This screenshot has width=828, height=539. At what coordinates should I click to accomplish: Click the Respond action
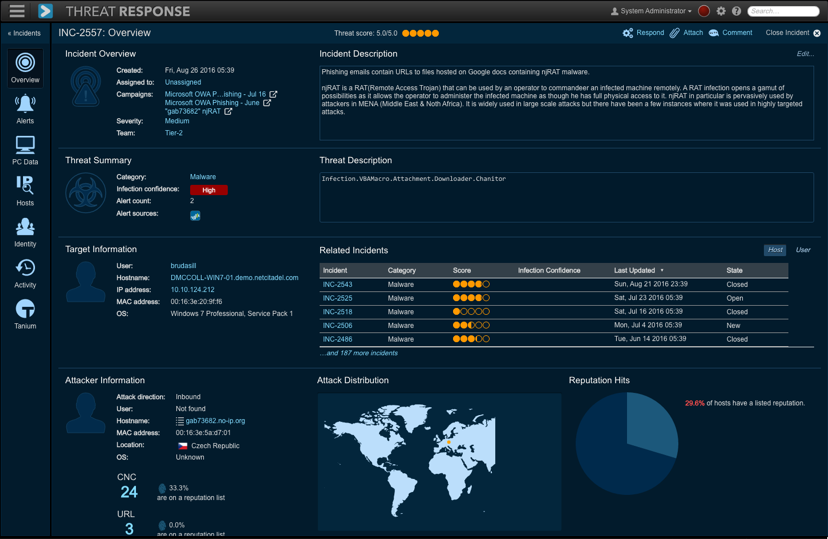point(643,33)
